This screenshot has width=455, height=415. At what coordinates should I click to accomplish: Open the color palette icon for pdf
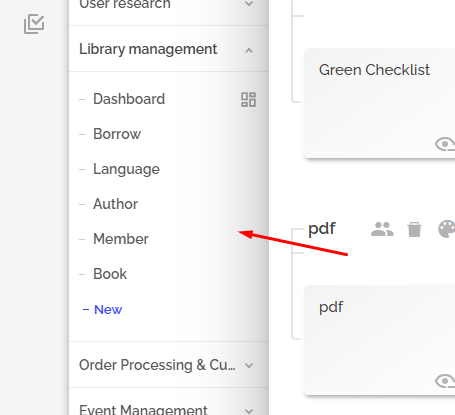[x=447, y=229]
